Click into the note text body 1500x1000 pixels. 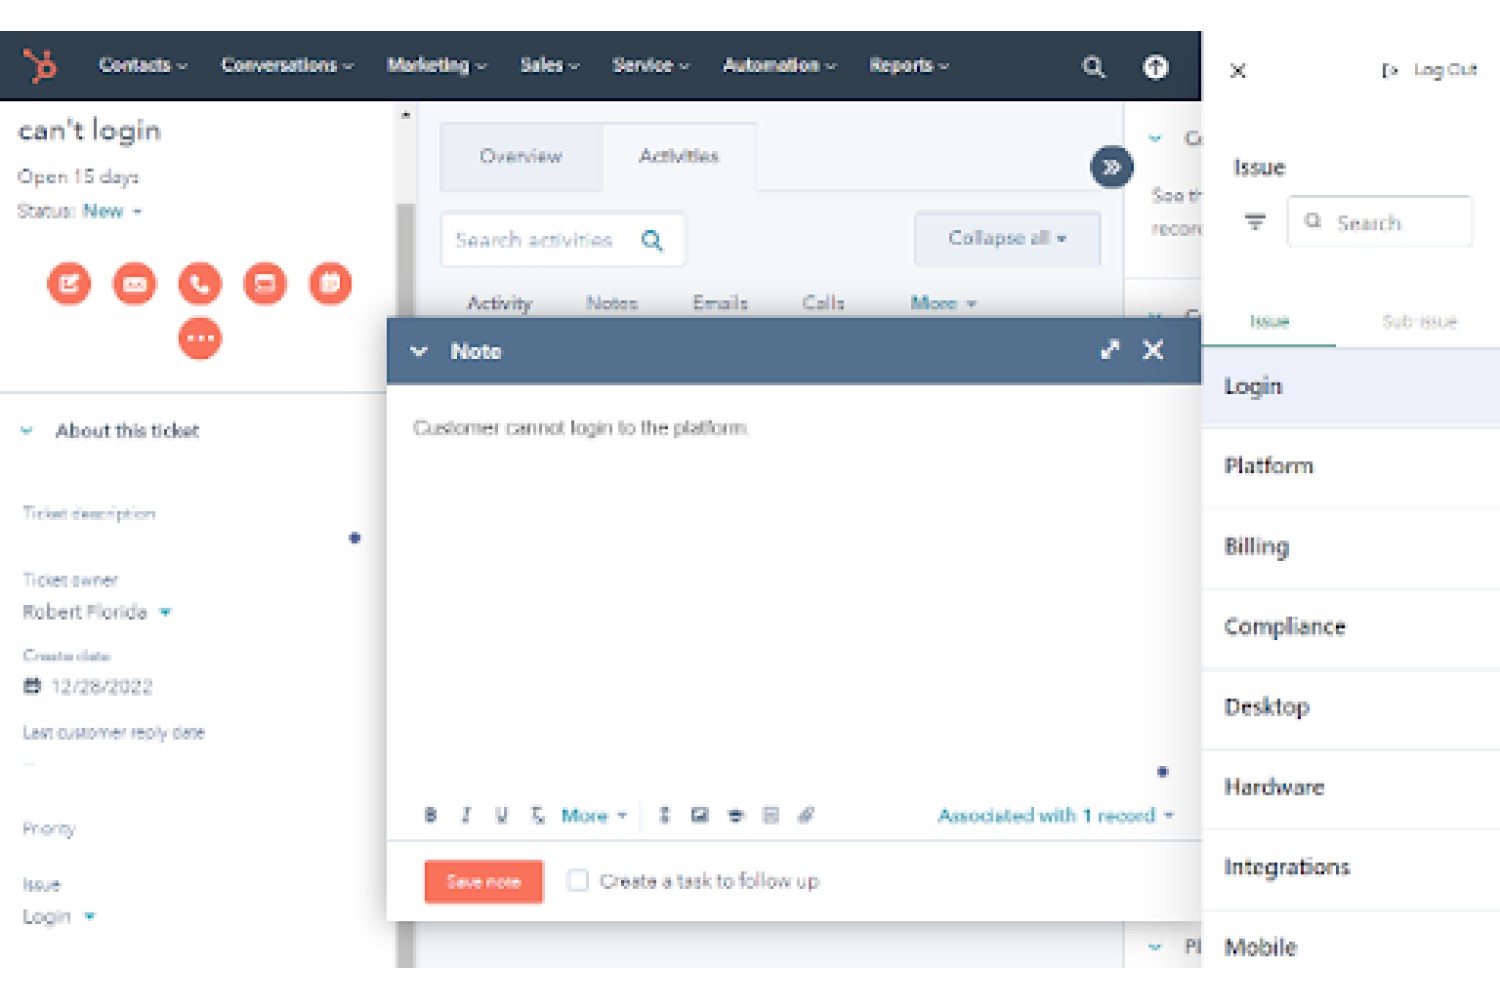click(x=793, y=590)
